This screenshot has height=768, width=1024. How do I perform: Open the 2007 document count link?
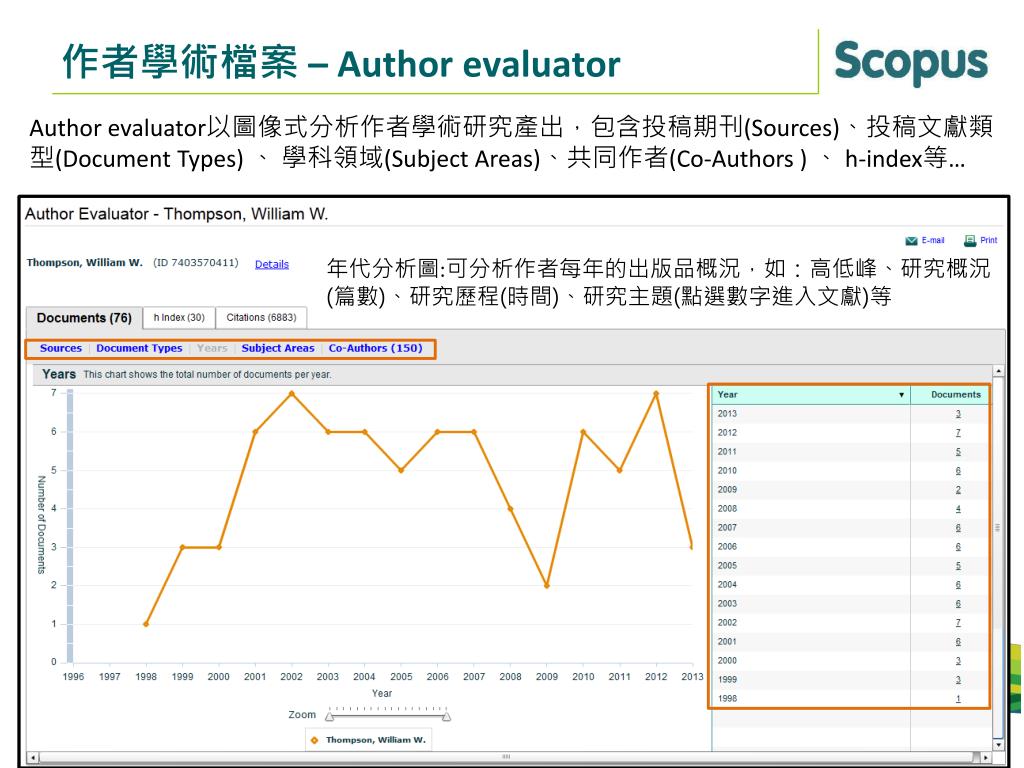tap(958, 528)
